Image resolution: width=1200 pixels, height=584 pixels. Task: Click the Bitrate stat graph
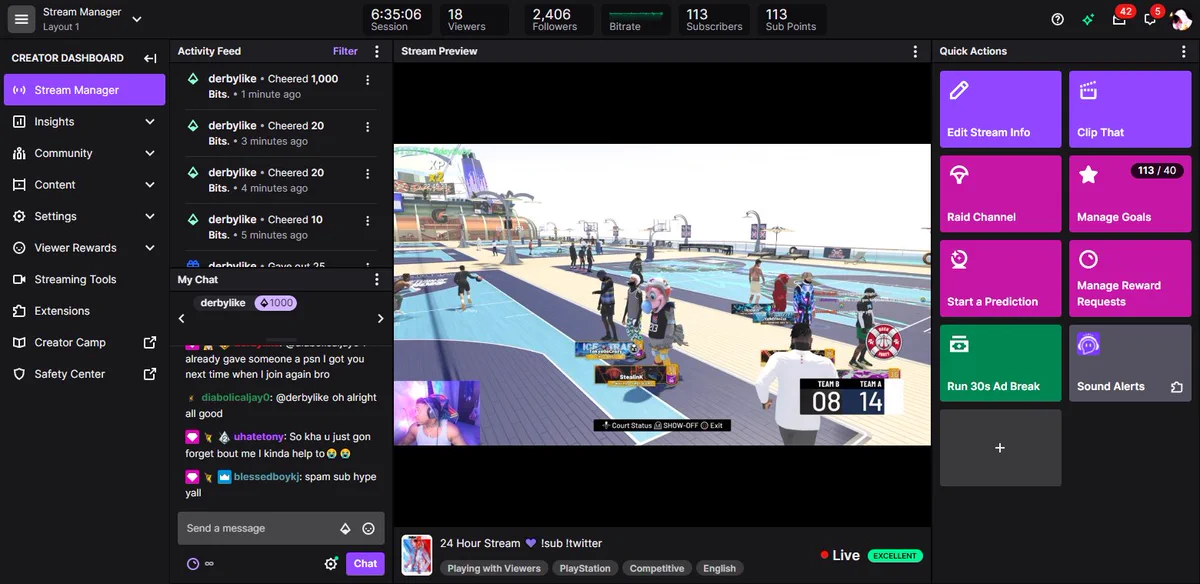coord(638,19)
